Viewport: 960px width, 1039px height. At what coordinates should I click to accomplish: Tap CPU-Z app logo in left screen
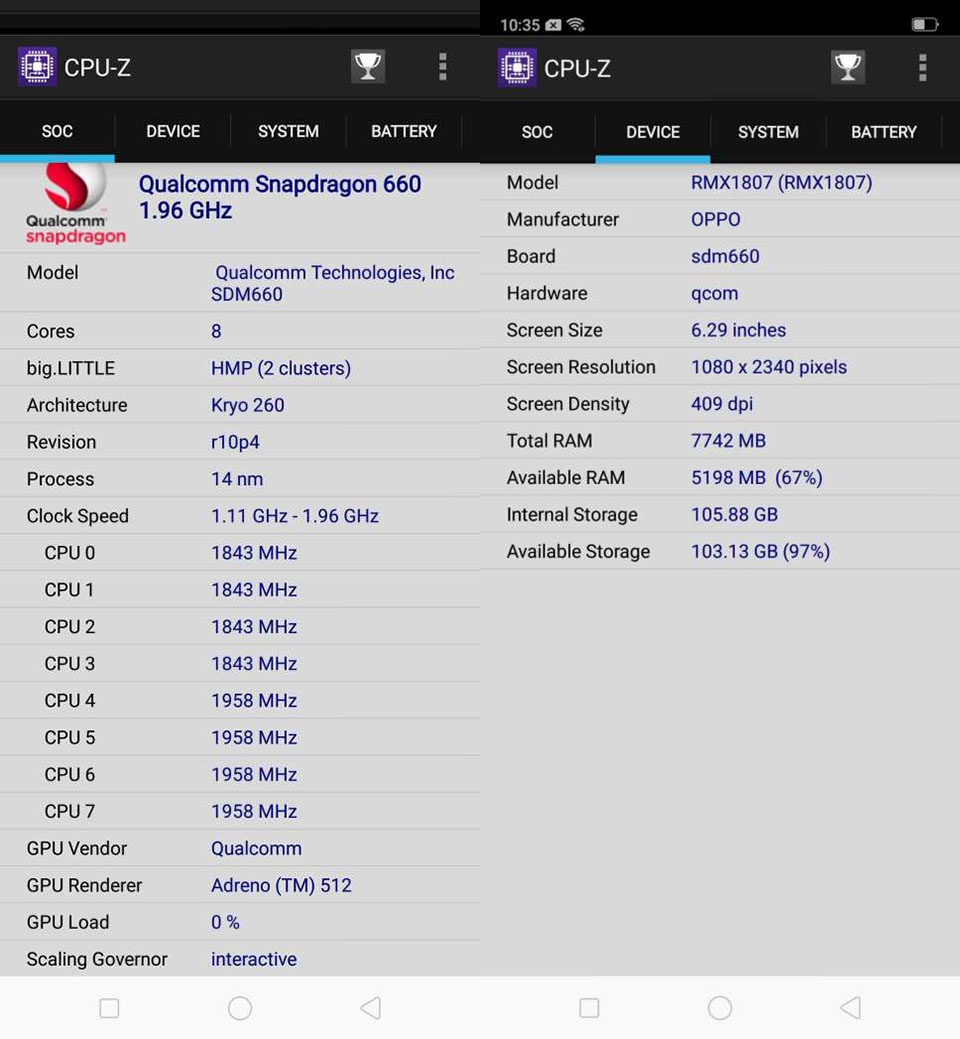pyautogui.click(x=36, y=66)
